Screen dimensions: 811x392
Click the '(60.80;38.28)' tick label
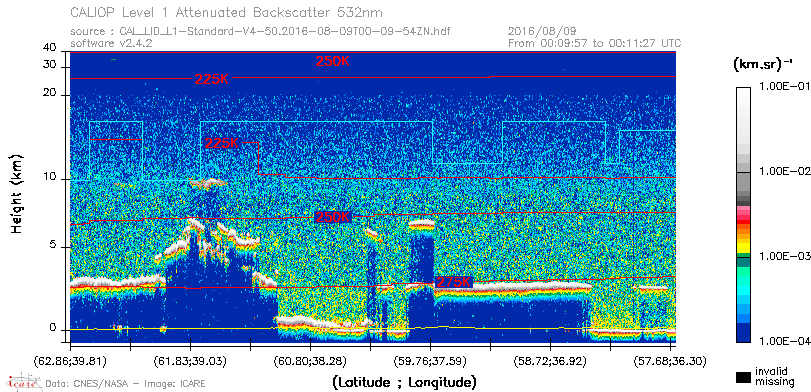[310, 360]
